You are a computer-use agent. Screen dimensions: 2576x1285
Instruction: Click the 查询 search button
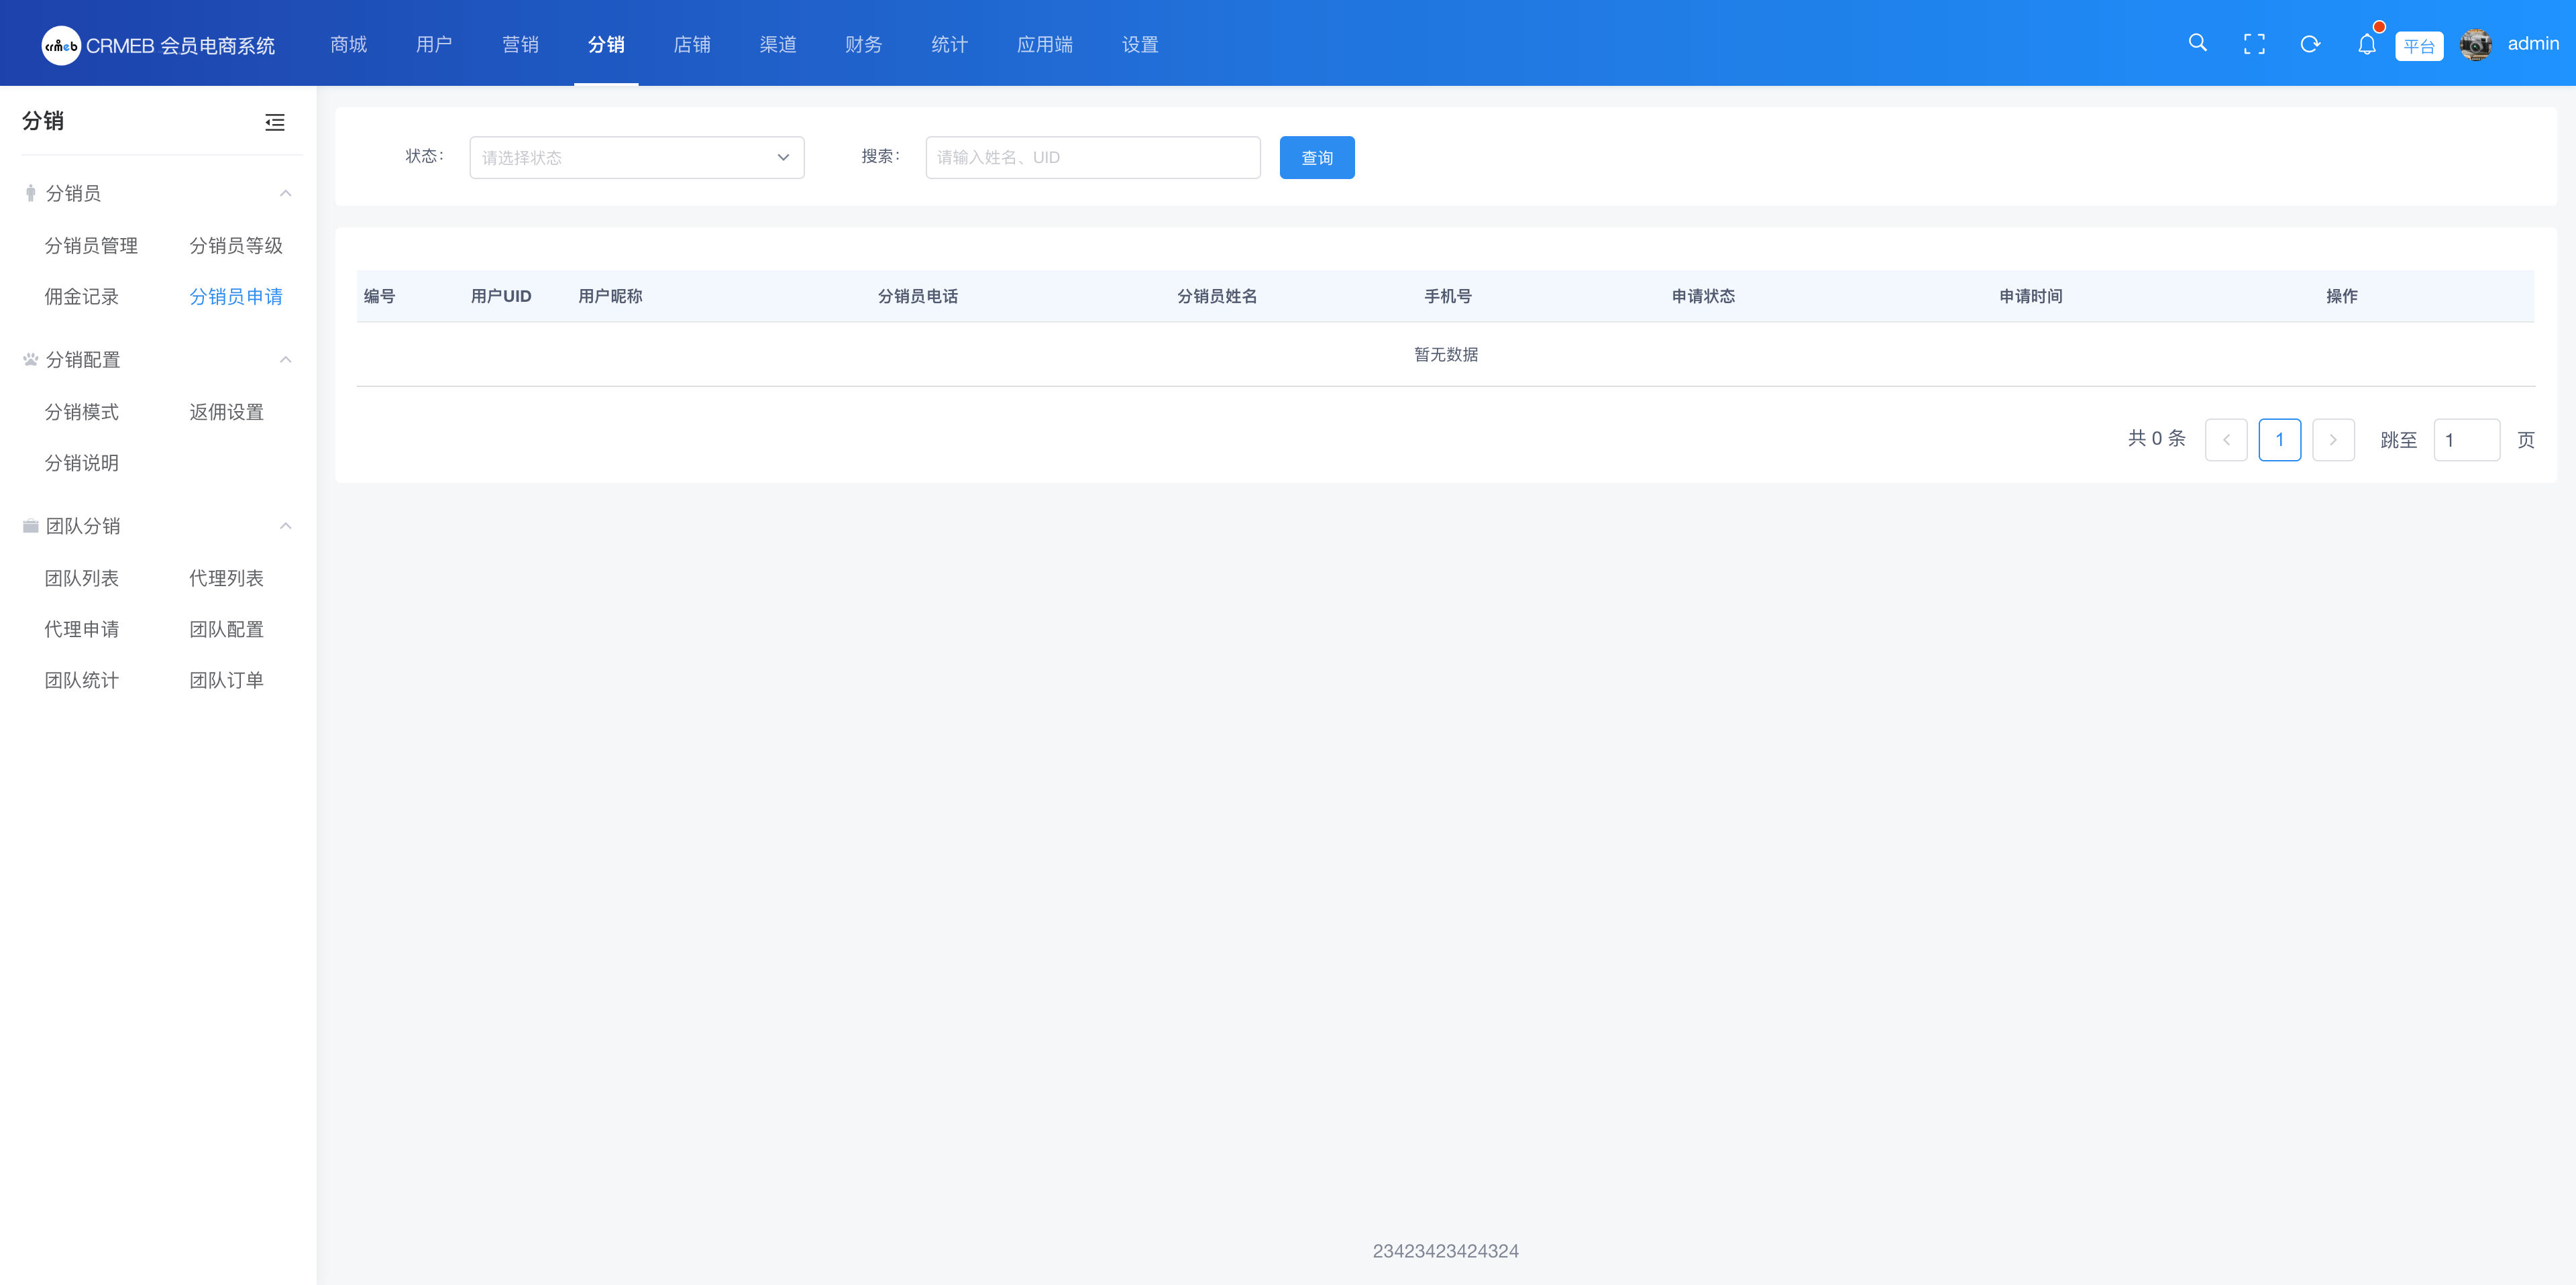[1317, 157]
